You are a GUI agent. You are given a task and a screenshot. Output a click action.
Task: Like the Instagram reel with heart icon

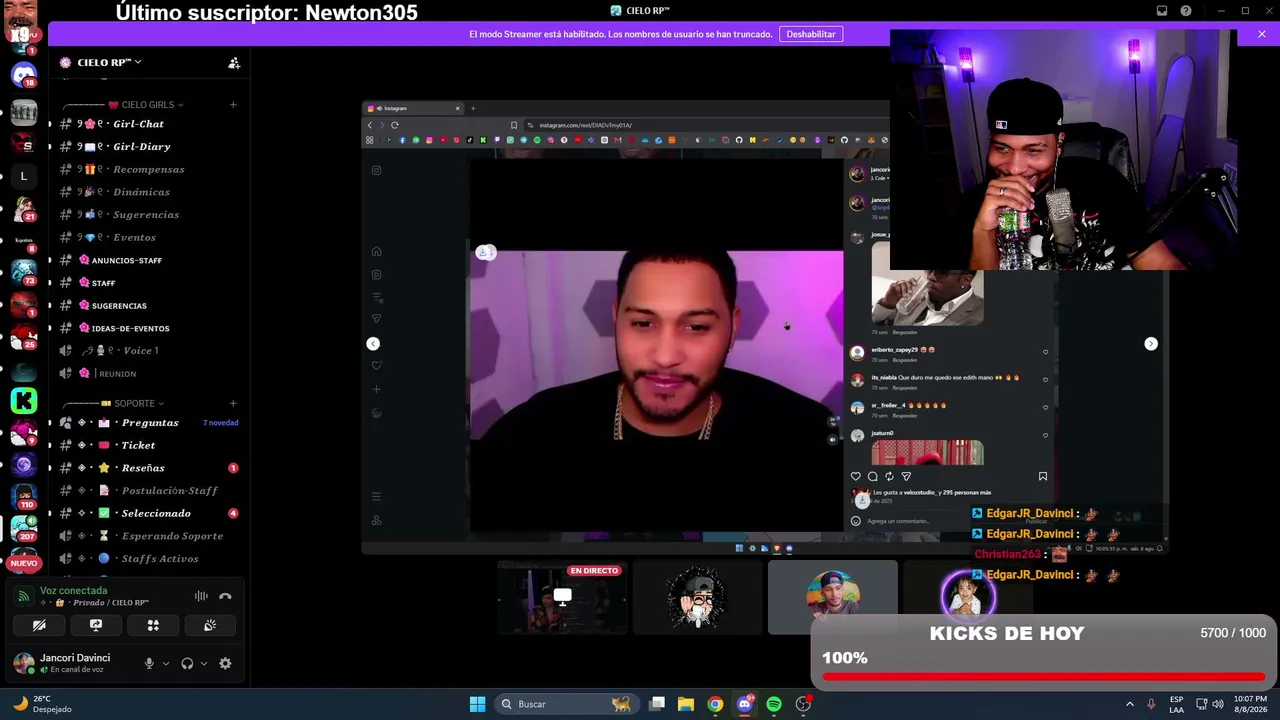pyautogui.click(x=855, y=477)
